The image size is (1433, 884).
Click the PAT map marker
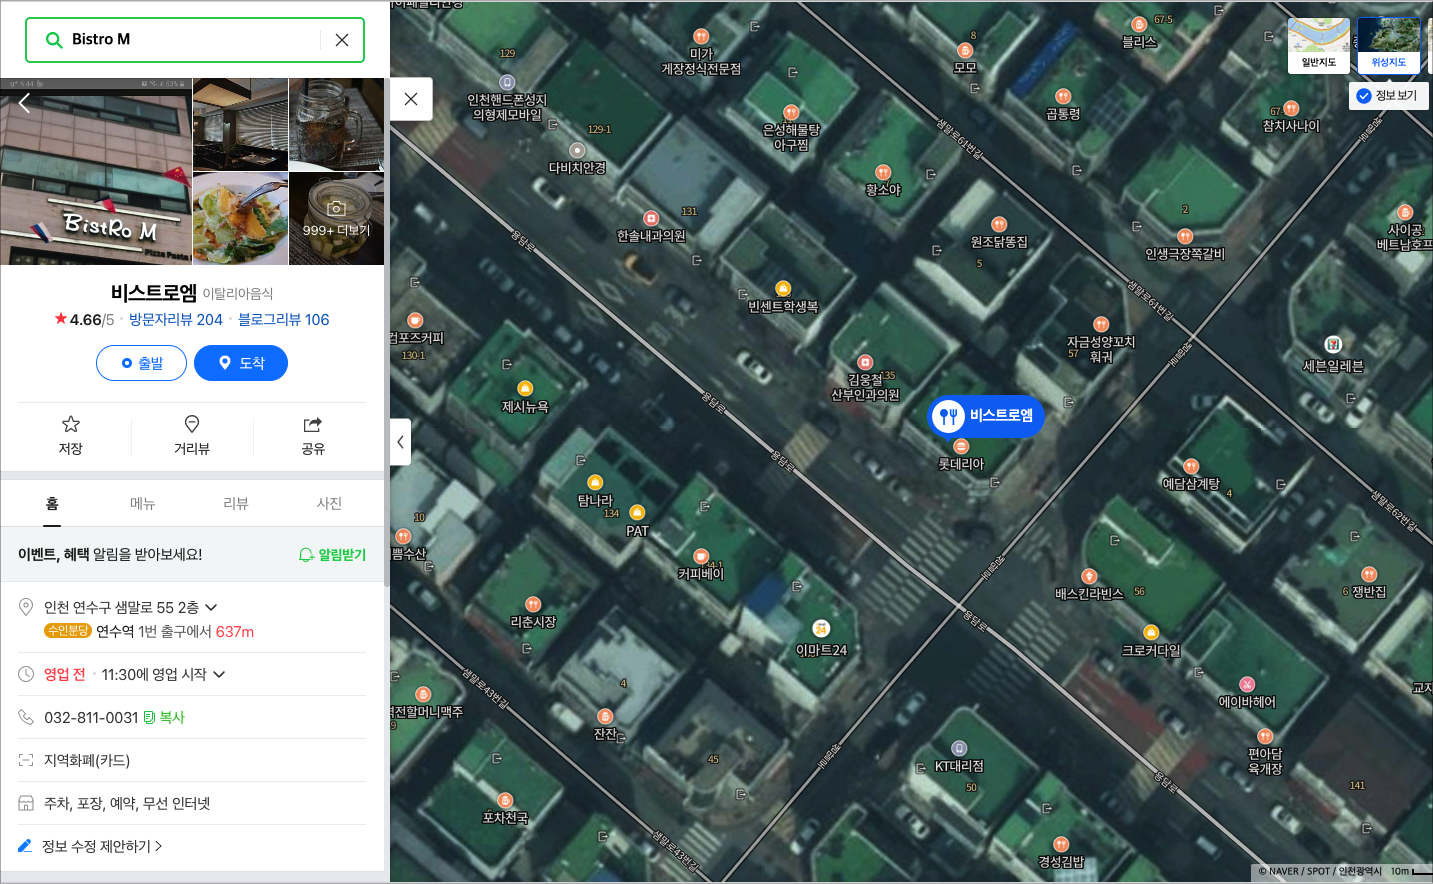[x=637, y=513]
